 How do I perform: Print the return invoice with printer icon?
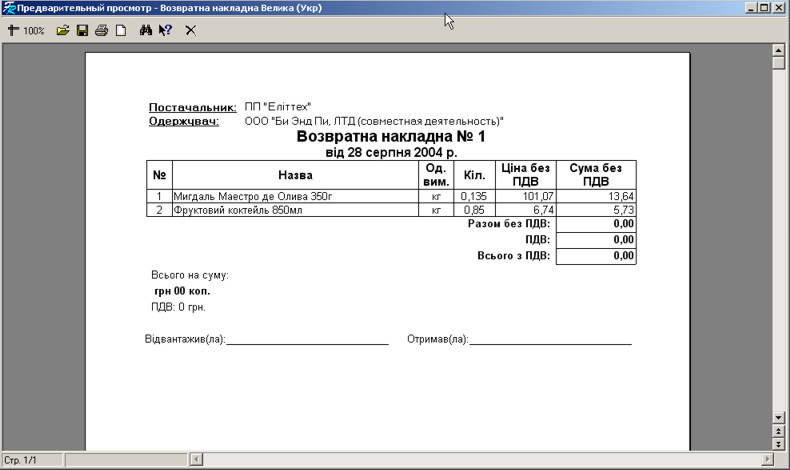point(101,31)
